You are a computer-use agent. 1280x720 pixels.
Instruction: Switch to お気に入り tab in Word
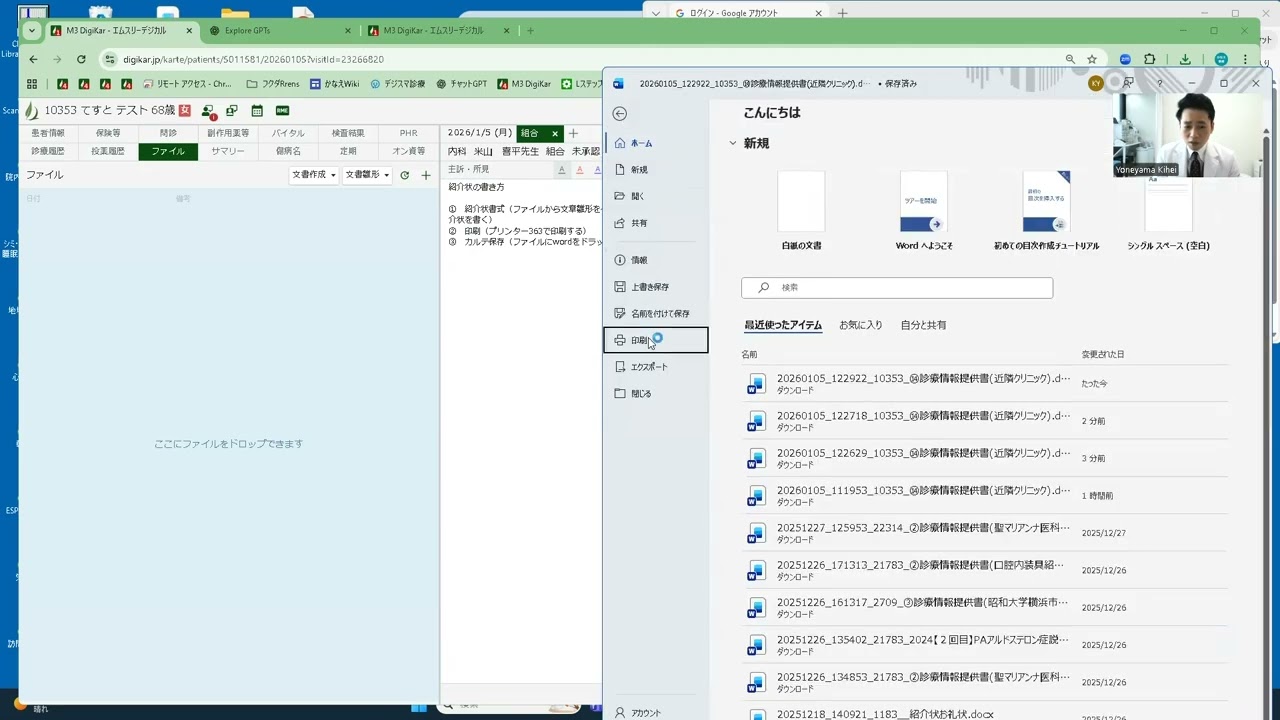pos(860,325)
